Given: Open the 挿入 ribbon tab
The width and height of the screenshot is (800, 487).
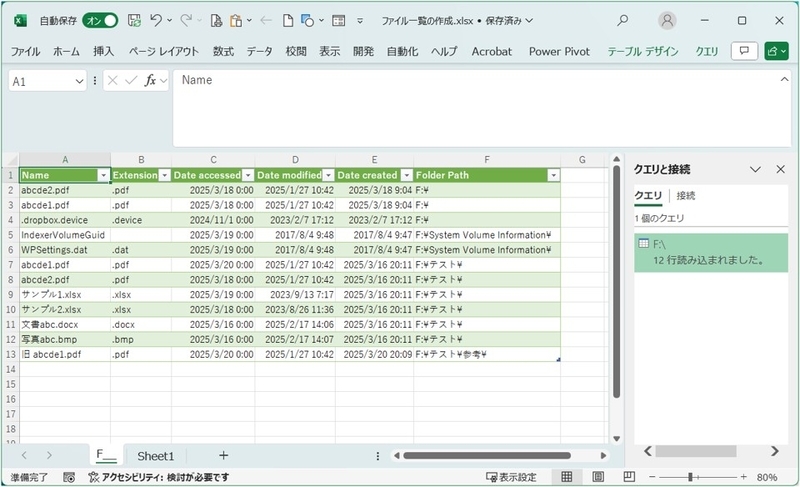Looking at the screenshot, I should (x=104, y=52).
